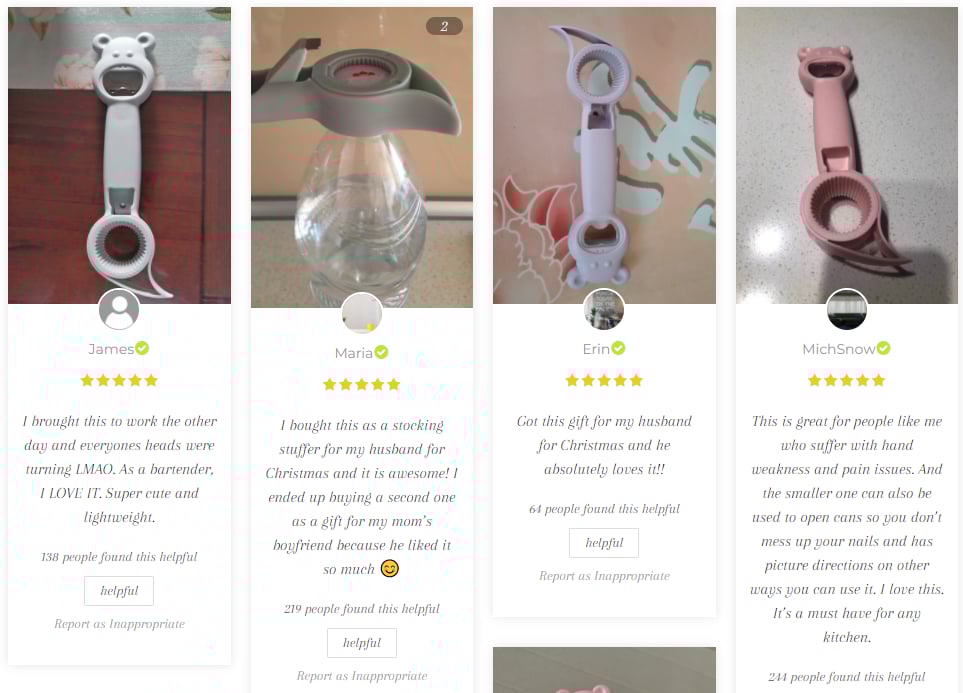Screen dimensions: 963x693
Task: Open Maria's bottle opener photo
Action: (362, 157)
